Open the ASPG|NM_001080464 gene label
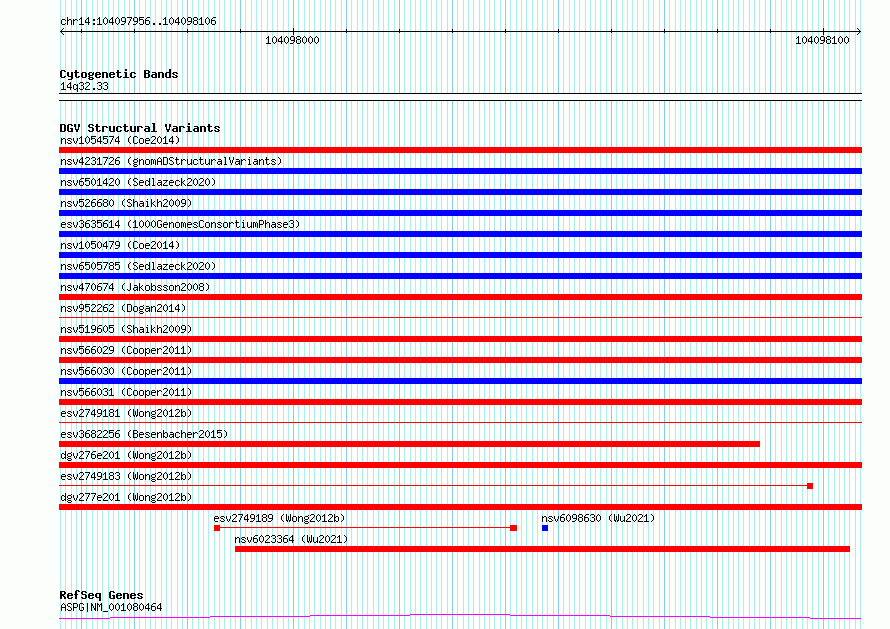The height and width of the screenshot is (629, 890). [x=111, y=607]
